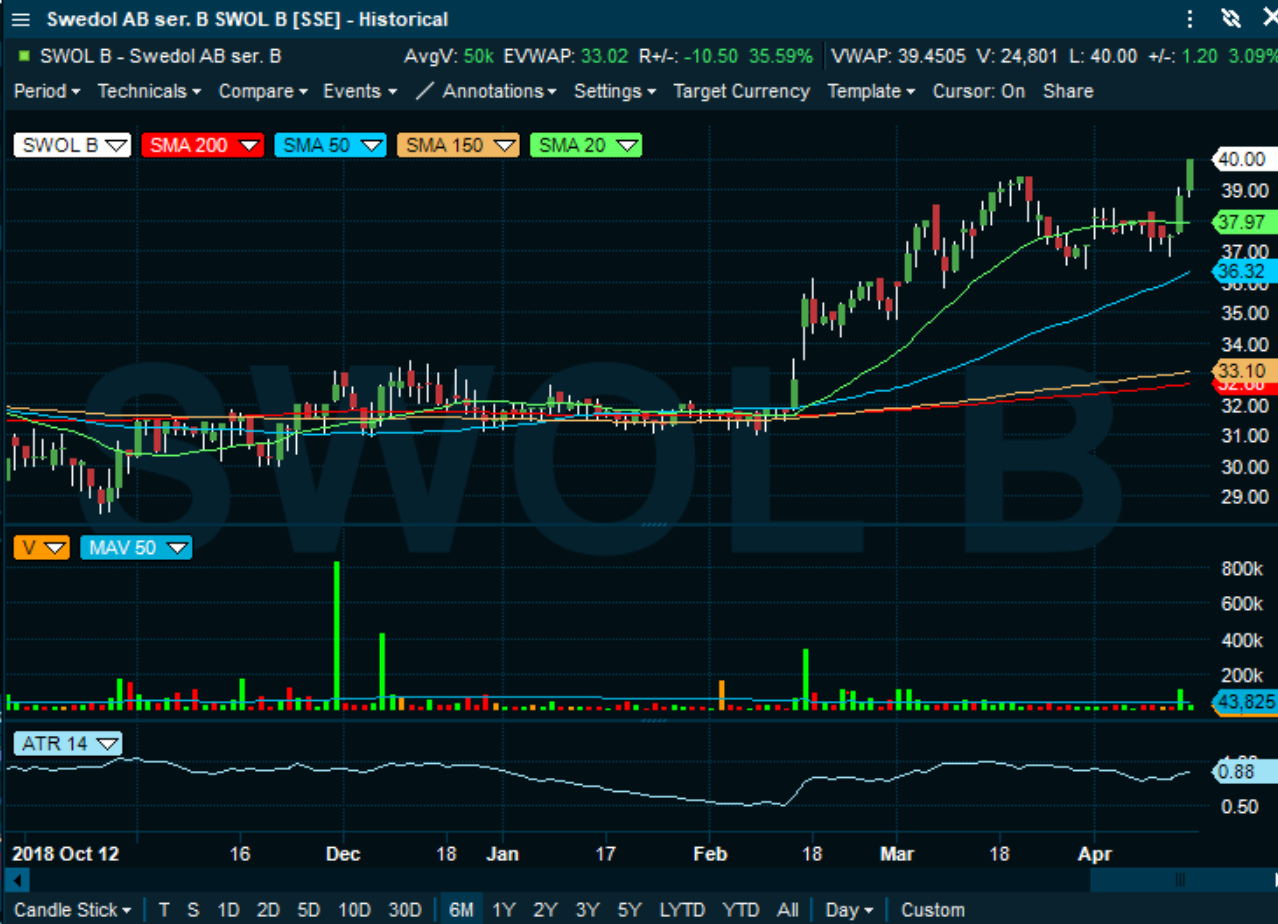The height and width of the screenshot is (924, 1278).
Task: Click Target Currency
Action: (741, 91)
